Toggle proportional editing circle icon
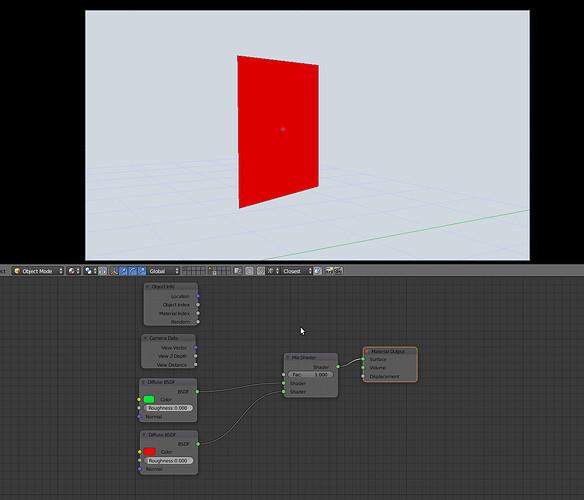Image resolution: width=584 pixels, height=500 pixels. 249,271
